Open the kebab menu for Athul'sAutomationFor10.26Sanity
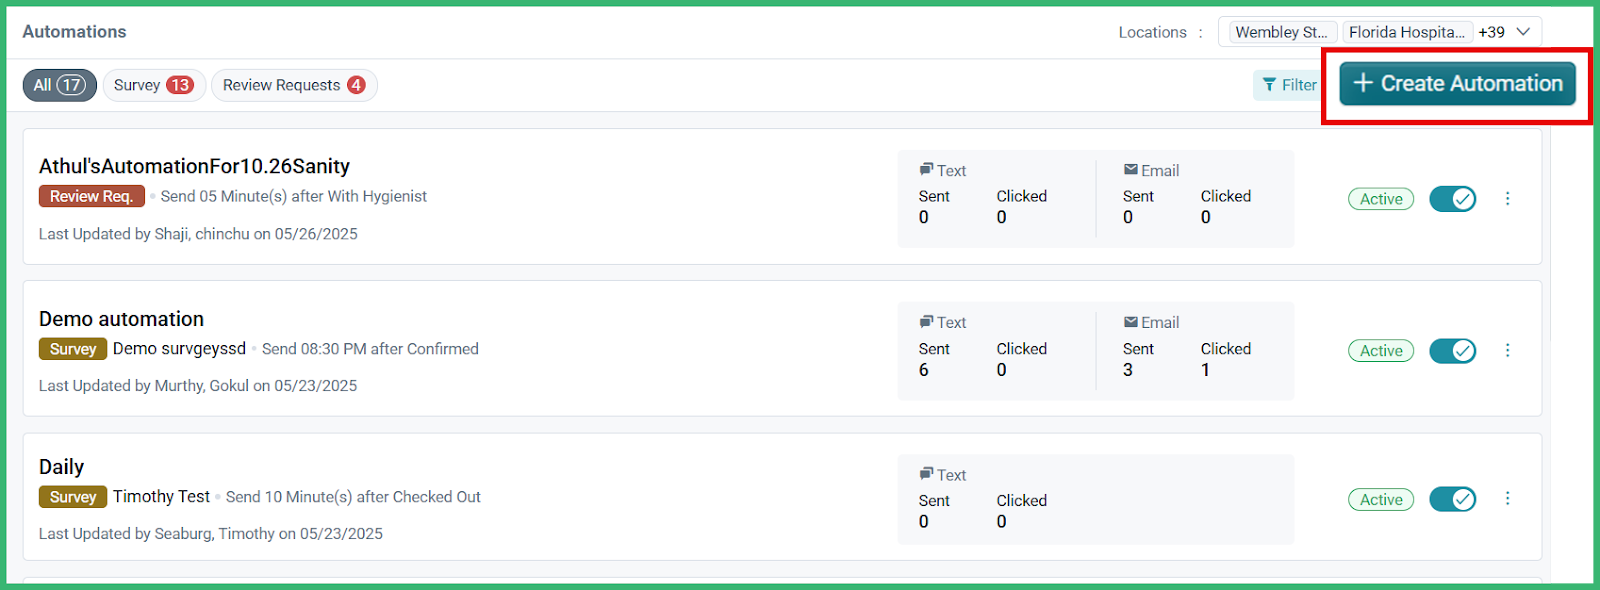The height and width of the screenshot is (590, 1600). pyautogui.click(x=1508, y=198)
